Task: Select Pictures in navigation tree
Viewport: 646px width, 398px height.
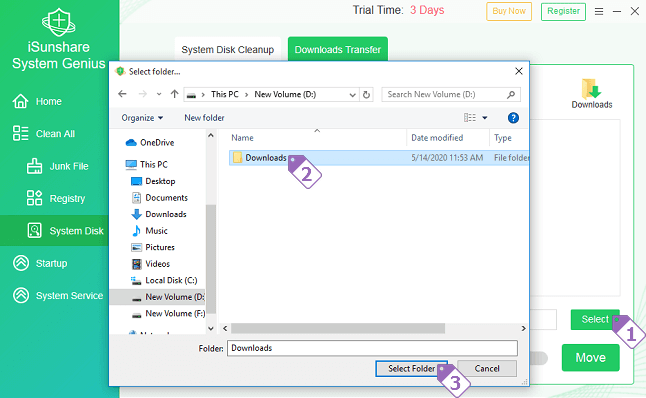Action: (160, 247)
